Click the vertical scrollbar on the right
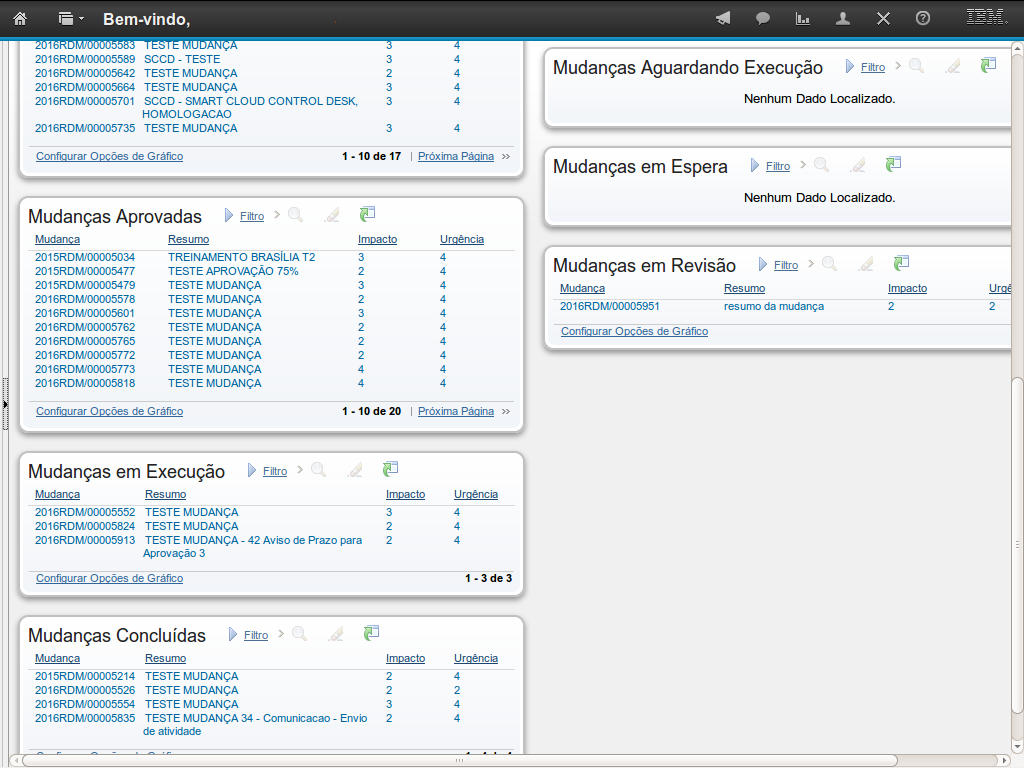1024x768 pixels. coord(1017,450)
